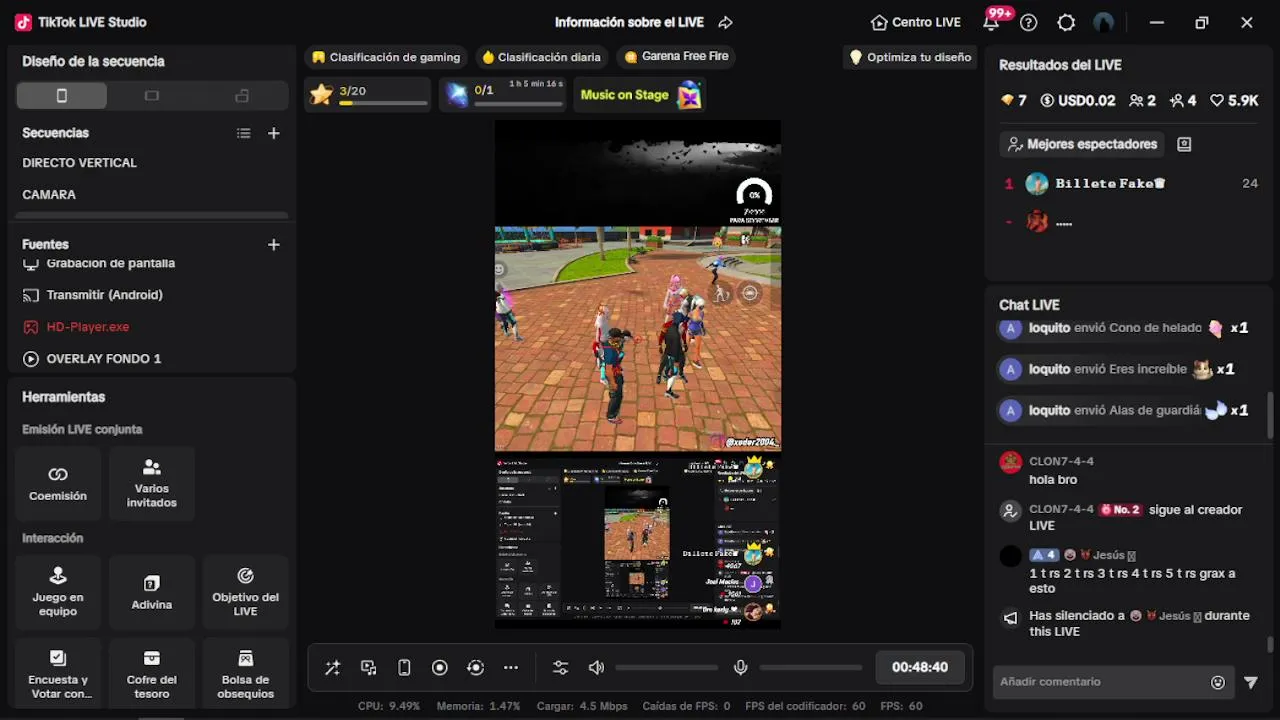Open Información sobre el LIVE
This screenshot has height=720, width=1280.
tap(629, 22)
